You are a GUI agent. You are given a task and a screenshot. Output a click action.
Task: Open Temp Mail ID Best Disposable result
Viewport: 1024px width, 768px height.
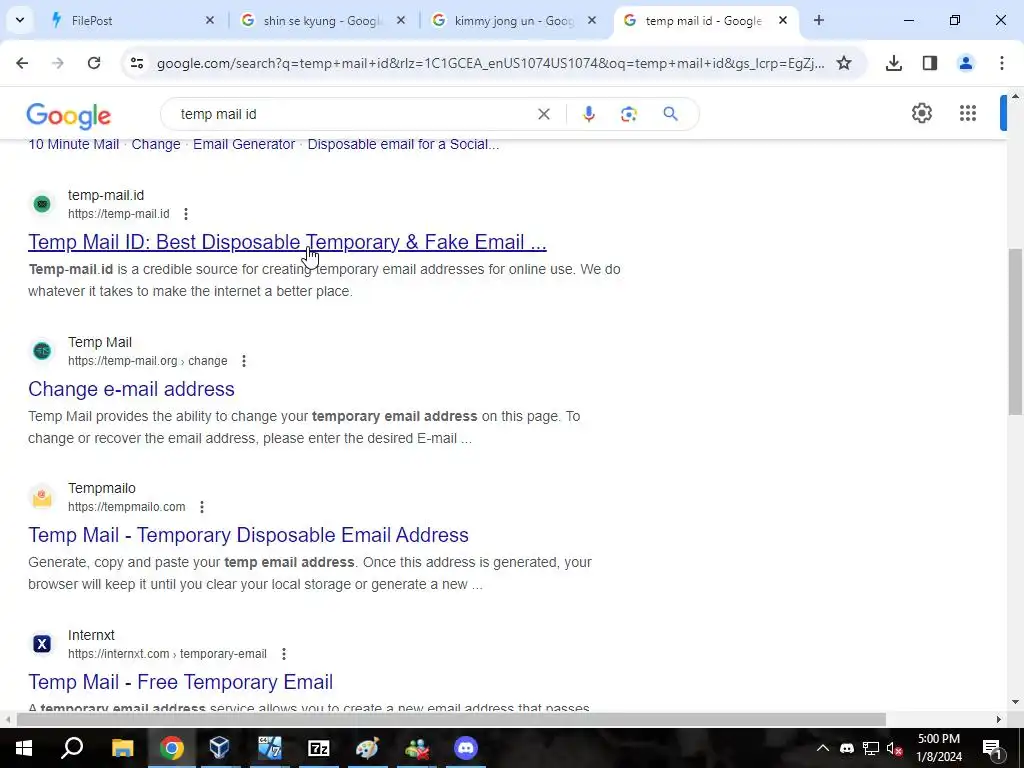coord(287,242)
